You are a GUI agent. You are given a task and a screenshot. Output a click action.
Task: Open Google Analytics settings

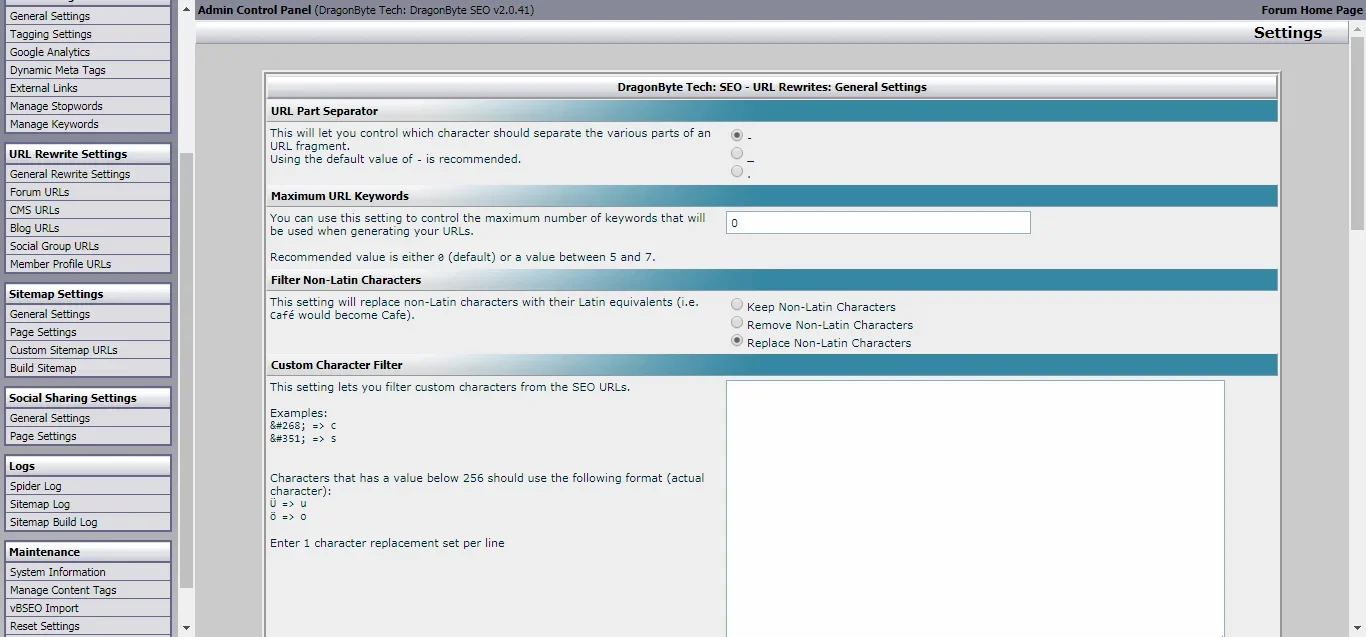(87, 52)
